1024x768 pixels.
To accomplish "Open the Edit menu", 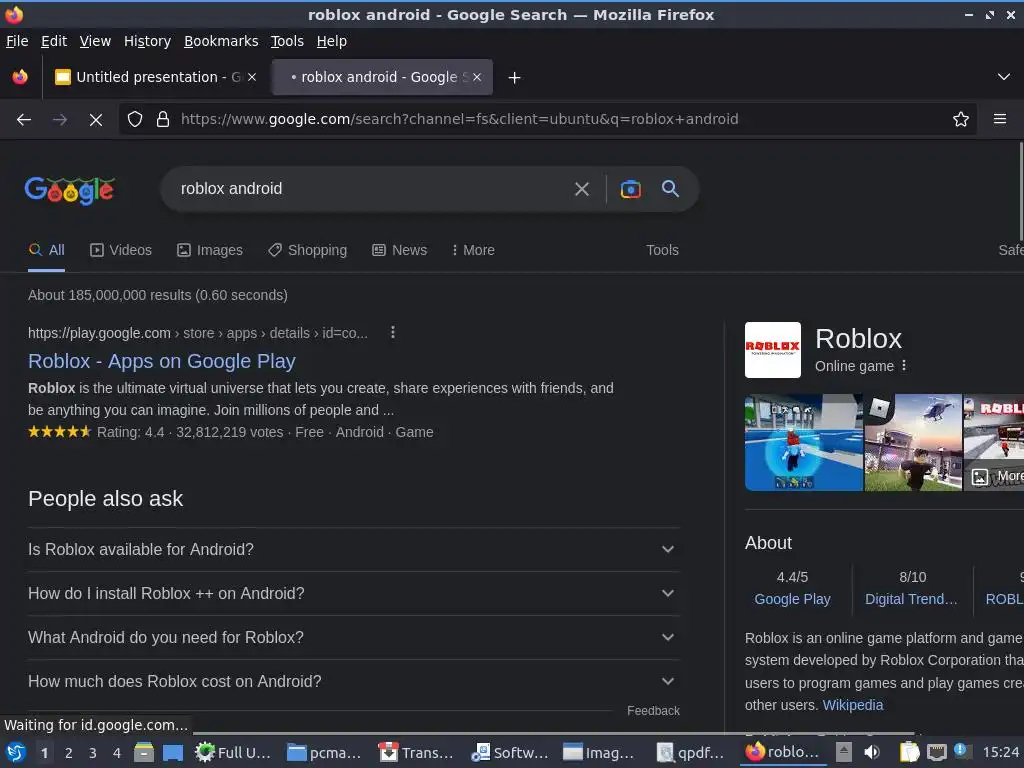I will [x=54, y=41].
